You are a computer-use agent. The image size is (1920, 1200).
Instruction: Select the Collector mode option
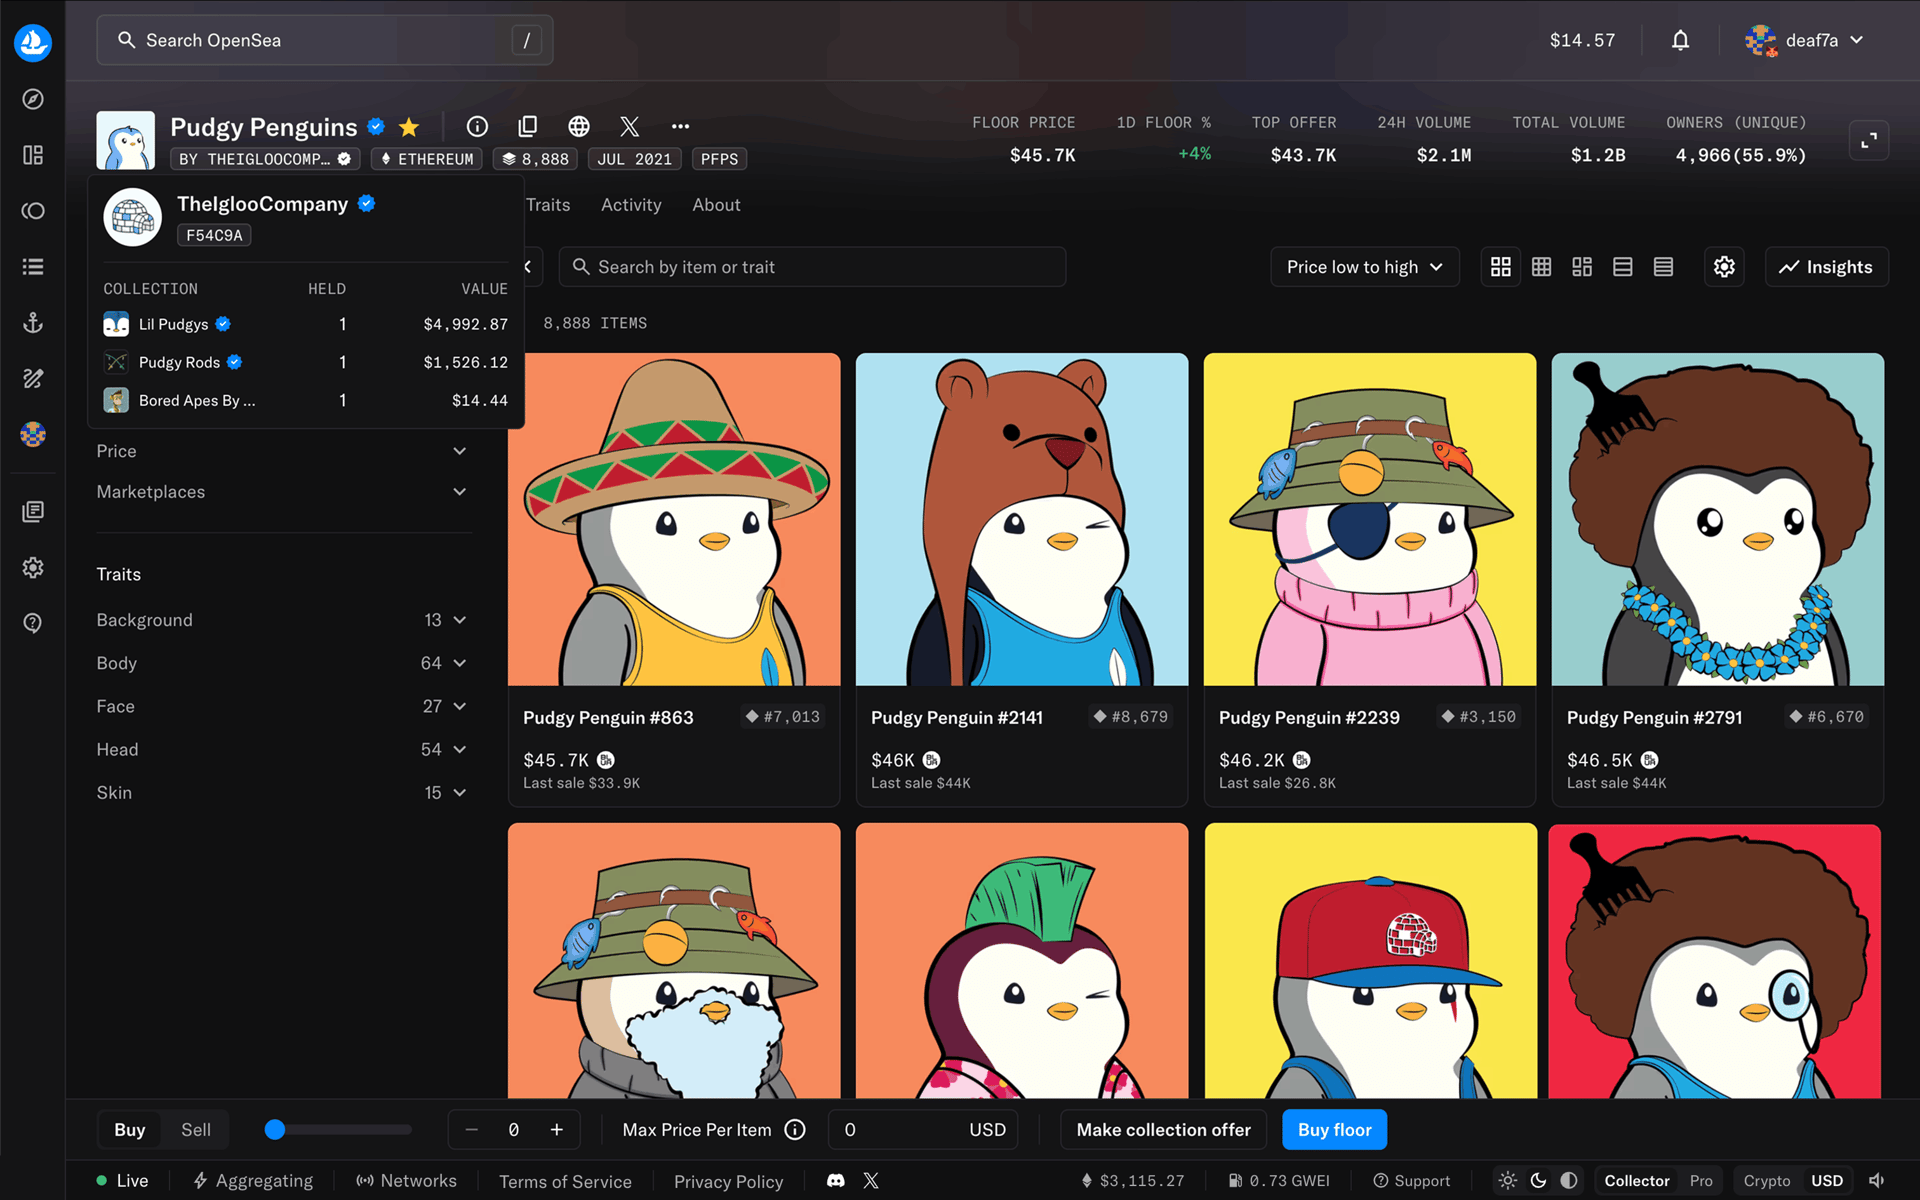tap(1637, 1181)
